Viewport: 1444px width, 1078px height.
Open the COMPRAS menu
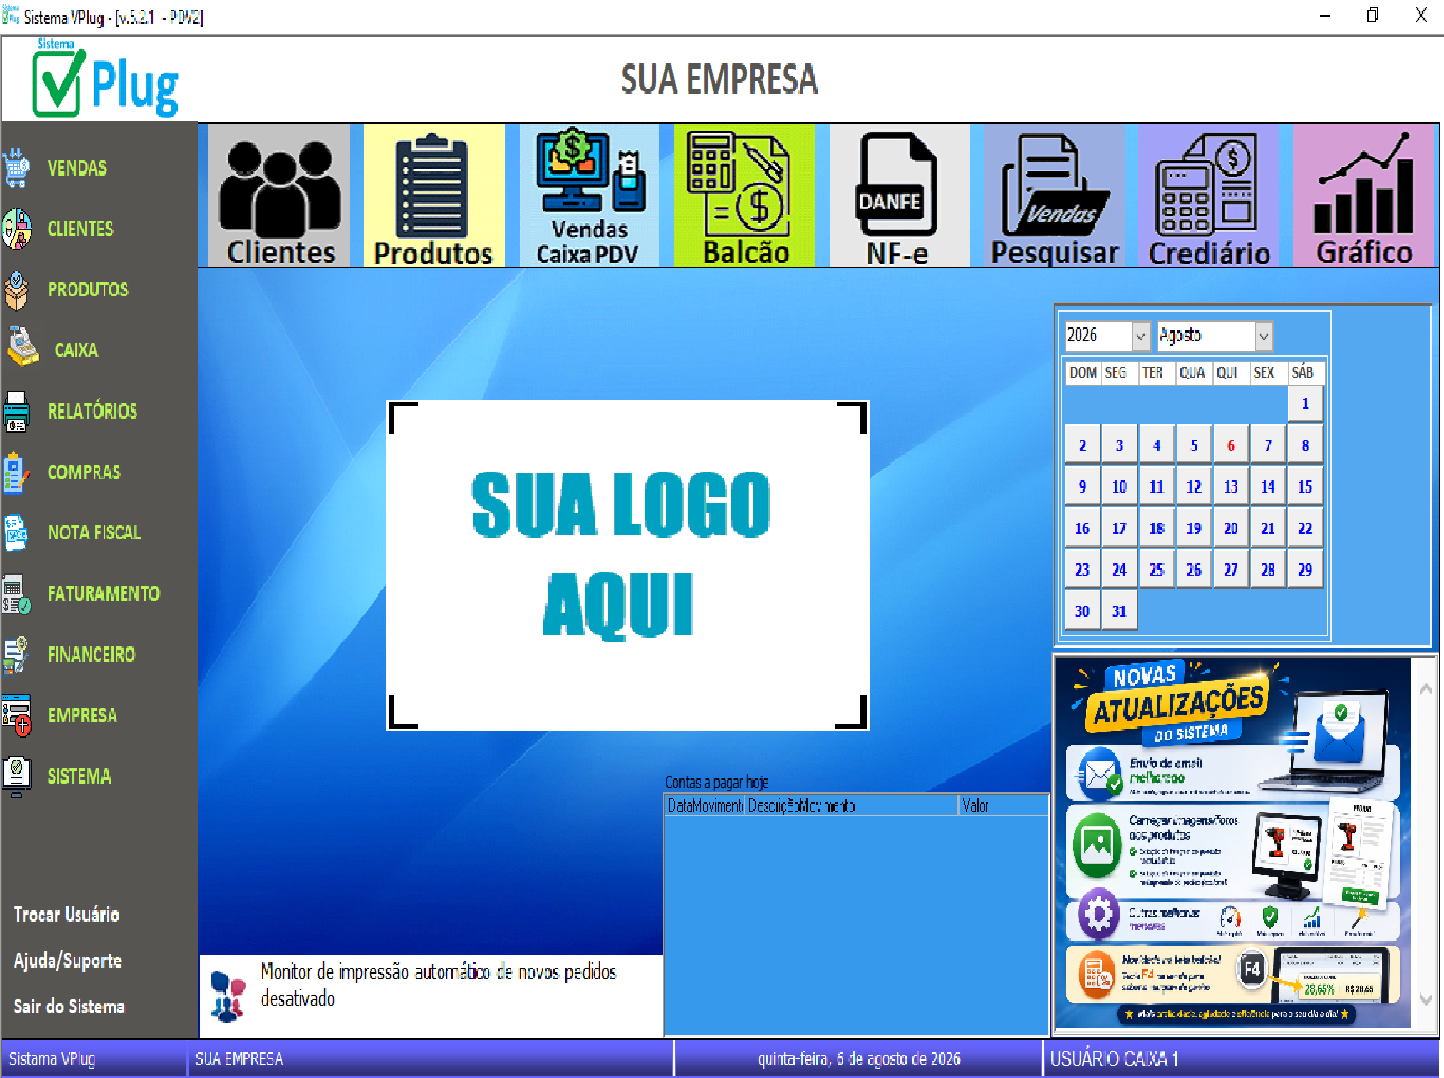click(x=84, y=472)
